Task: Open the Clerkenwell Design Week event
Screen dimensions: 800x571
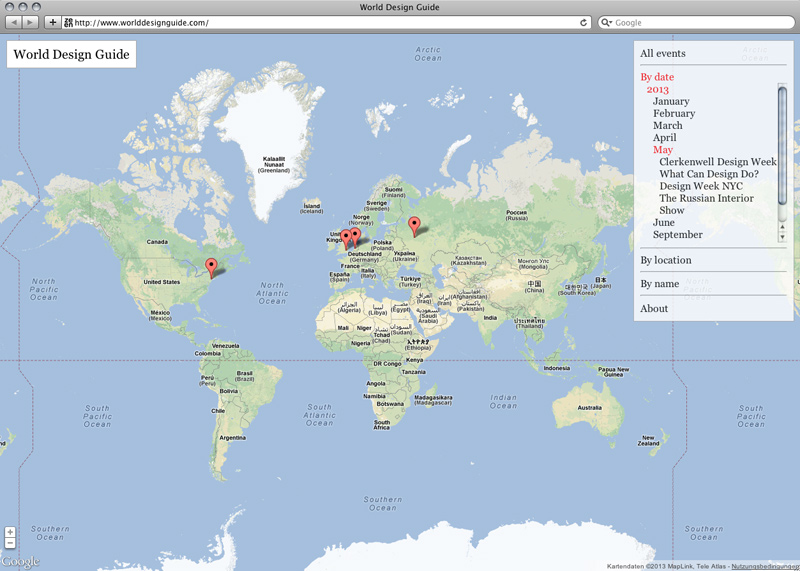Action: 718,162
